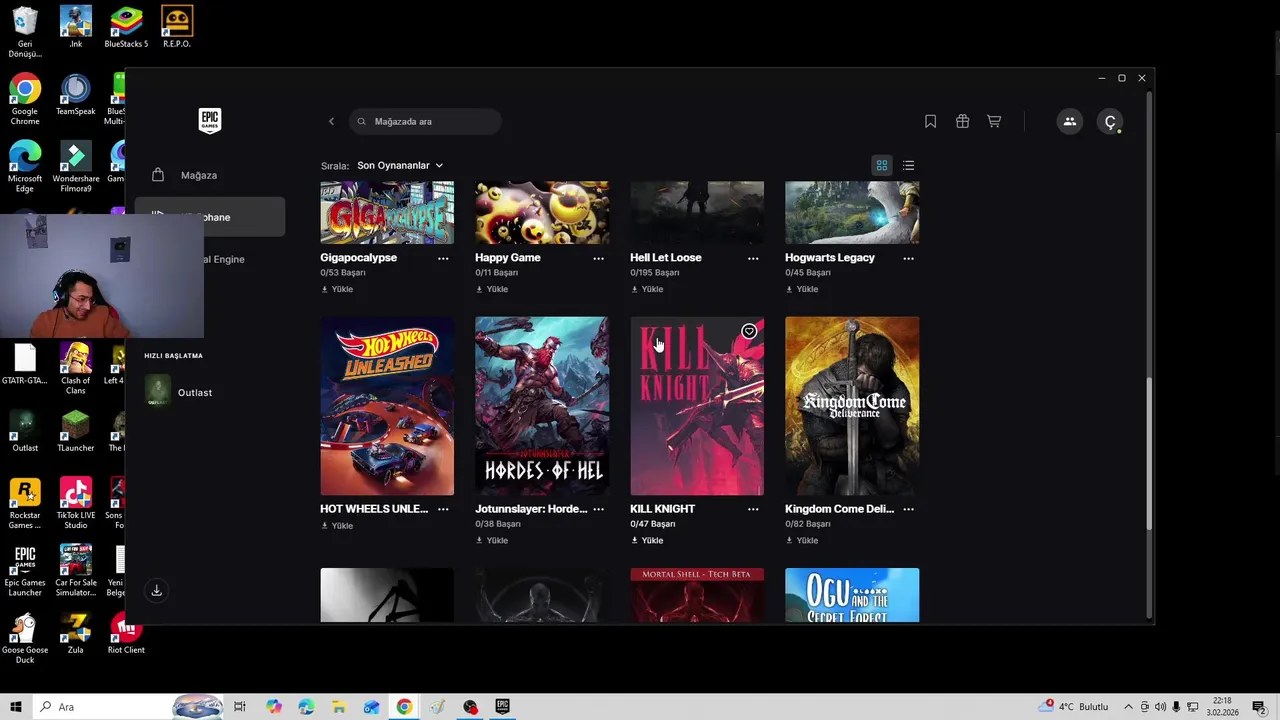Open TeamSpeak desktop icon

click(x=75, y=95)
